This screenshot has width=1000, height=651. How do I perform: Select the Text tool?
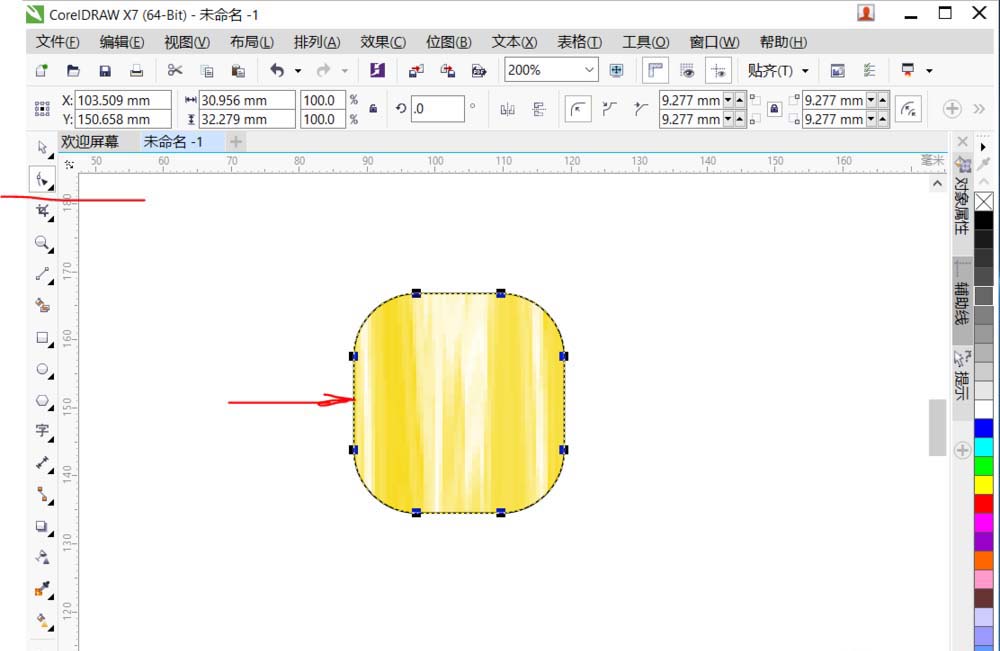[42, 431]
